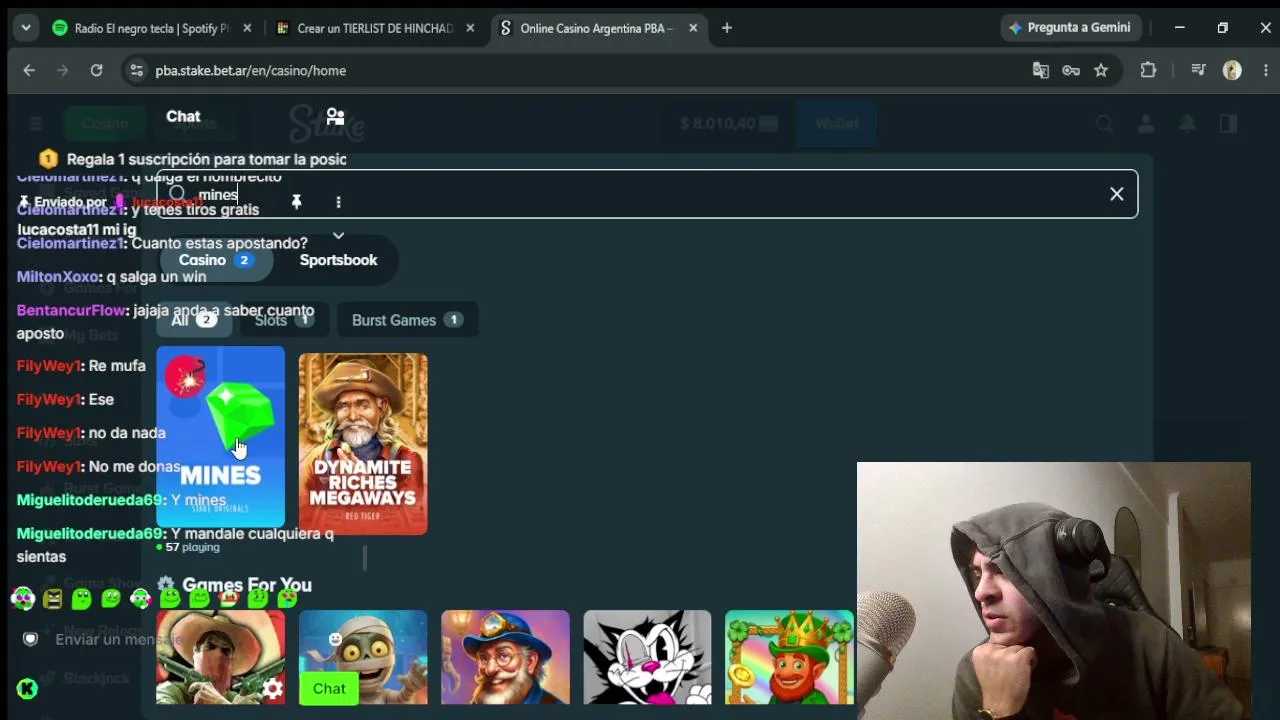Open the leprechaun with crown game
Screen dimensions: 1280x720
click(789, 657)
